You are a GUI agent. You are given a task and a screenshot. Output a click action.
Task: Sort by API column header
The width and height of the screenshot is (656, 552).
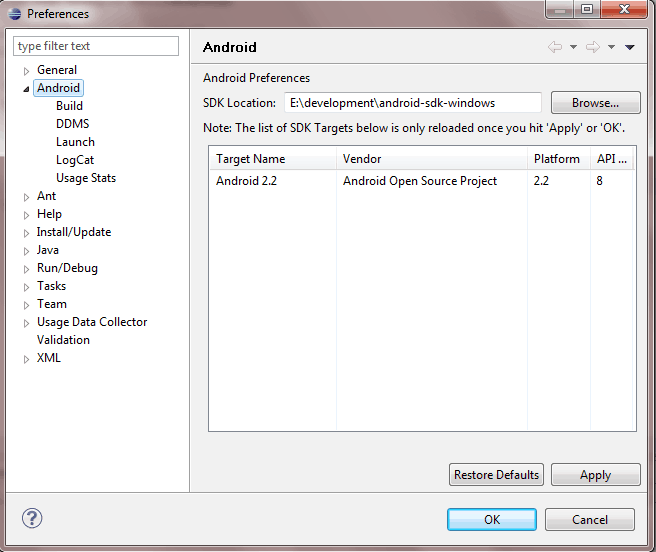pyautogui.click(x=612, y=159)
